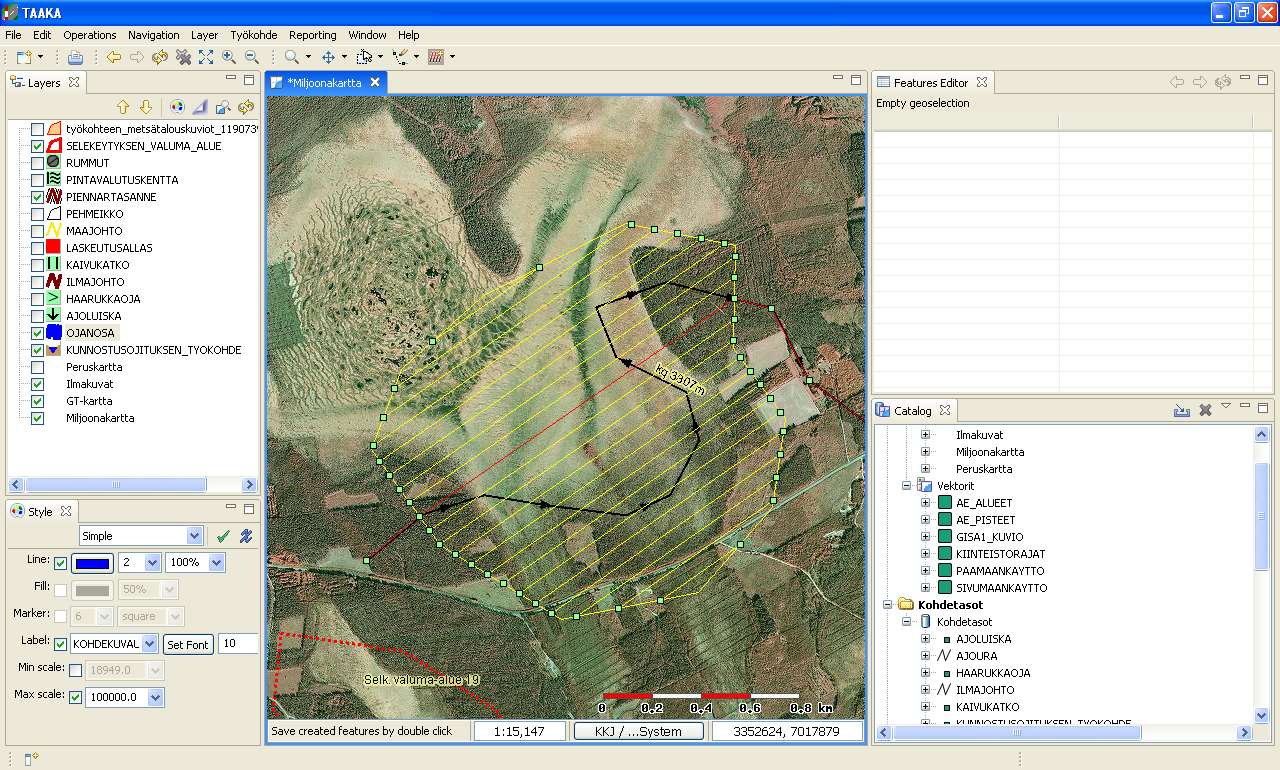Click the print icon in toolbar
The image size is (1280, 770).
pyautogui.click(x=75, y=57)
